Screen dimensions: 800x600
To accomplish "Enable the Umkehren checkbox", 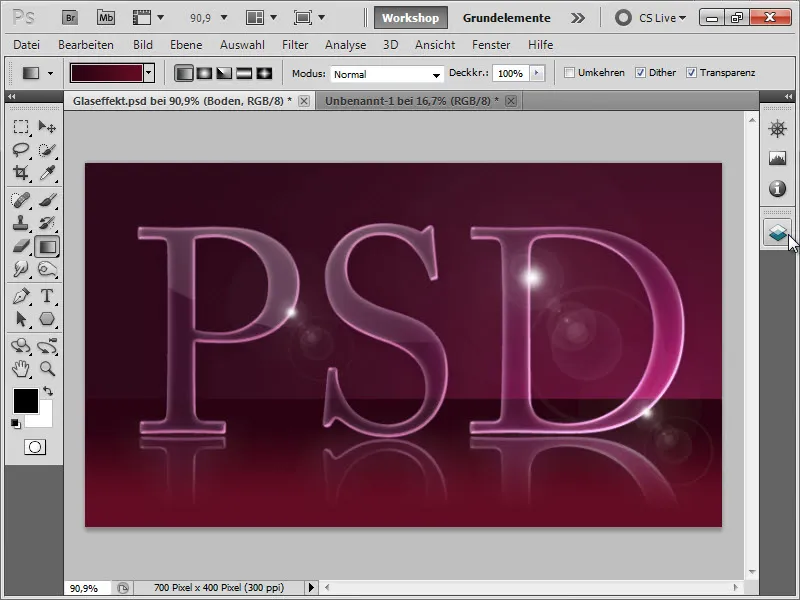I will [x=569, y=73].
